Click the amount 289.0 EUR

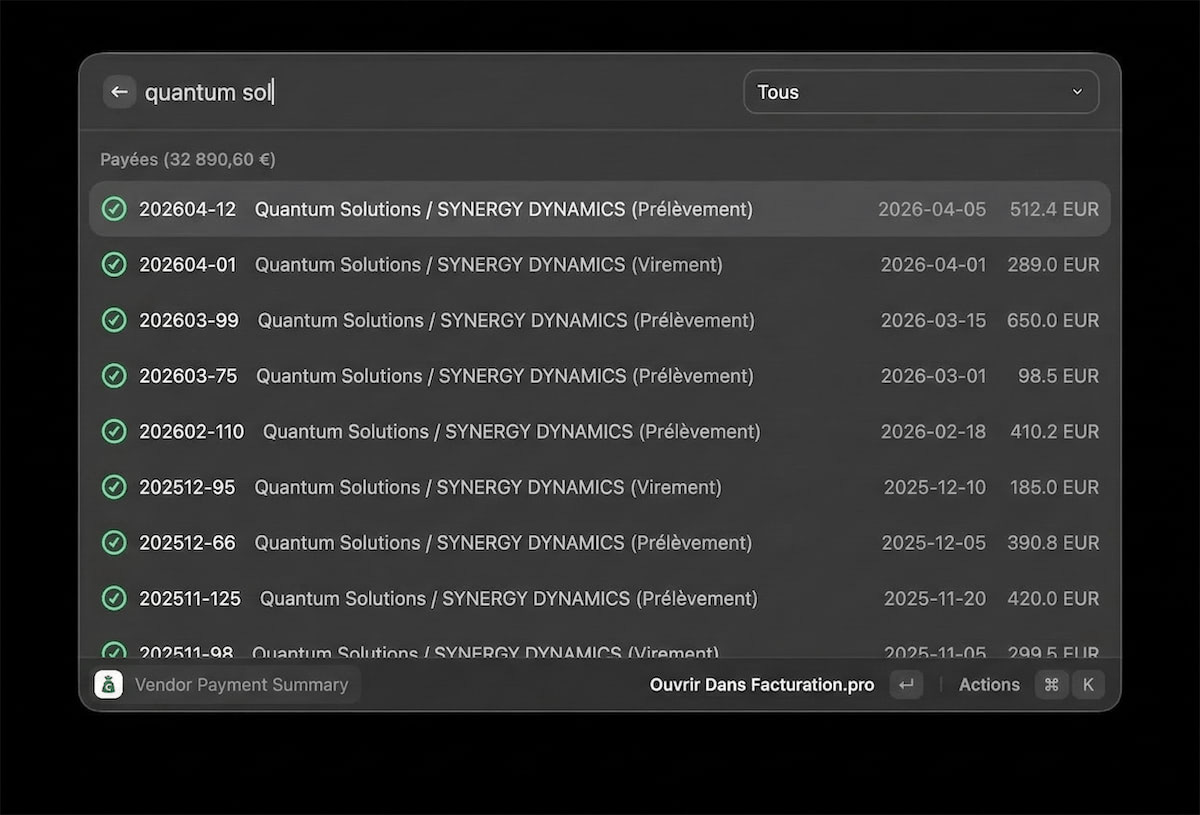[1054, 265]
